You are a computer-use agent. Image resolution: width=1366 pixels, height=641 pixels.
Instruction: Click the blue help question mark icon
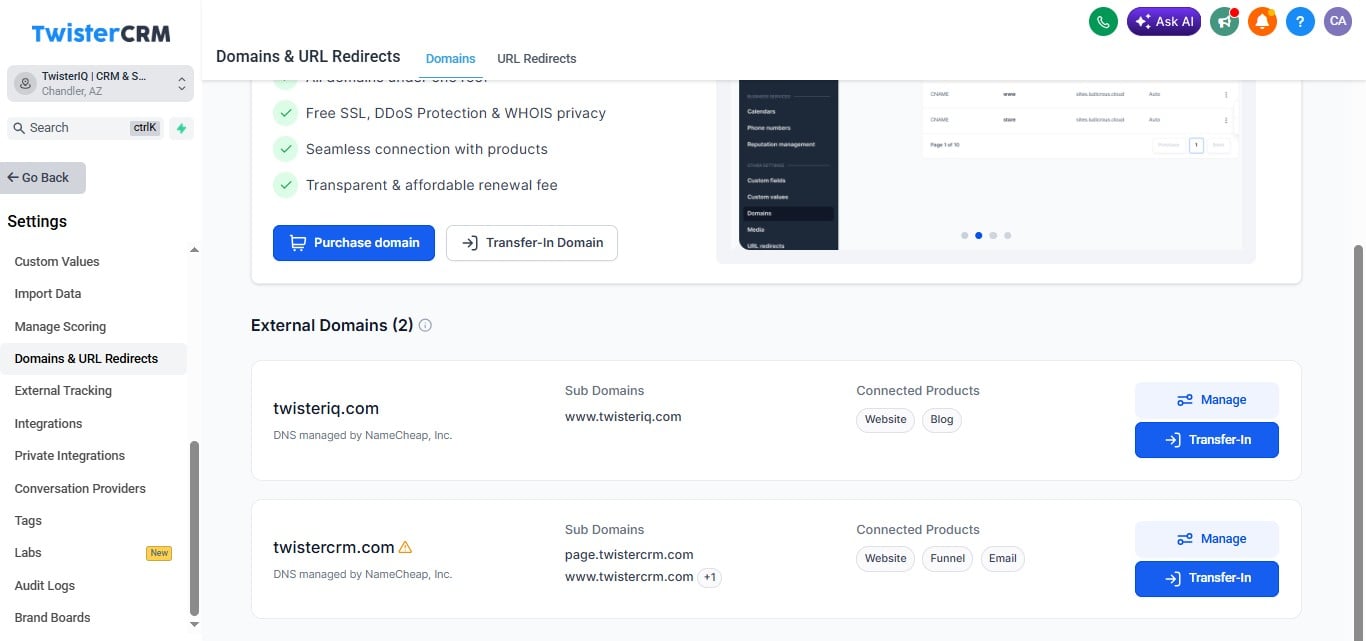coord(1300,21)
